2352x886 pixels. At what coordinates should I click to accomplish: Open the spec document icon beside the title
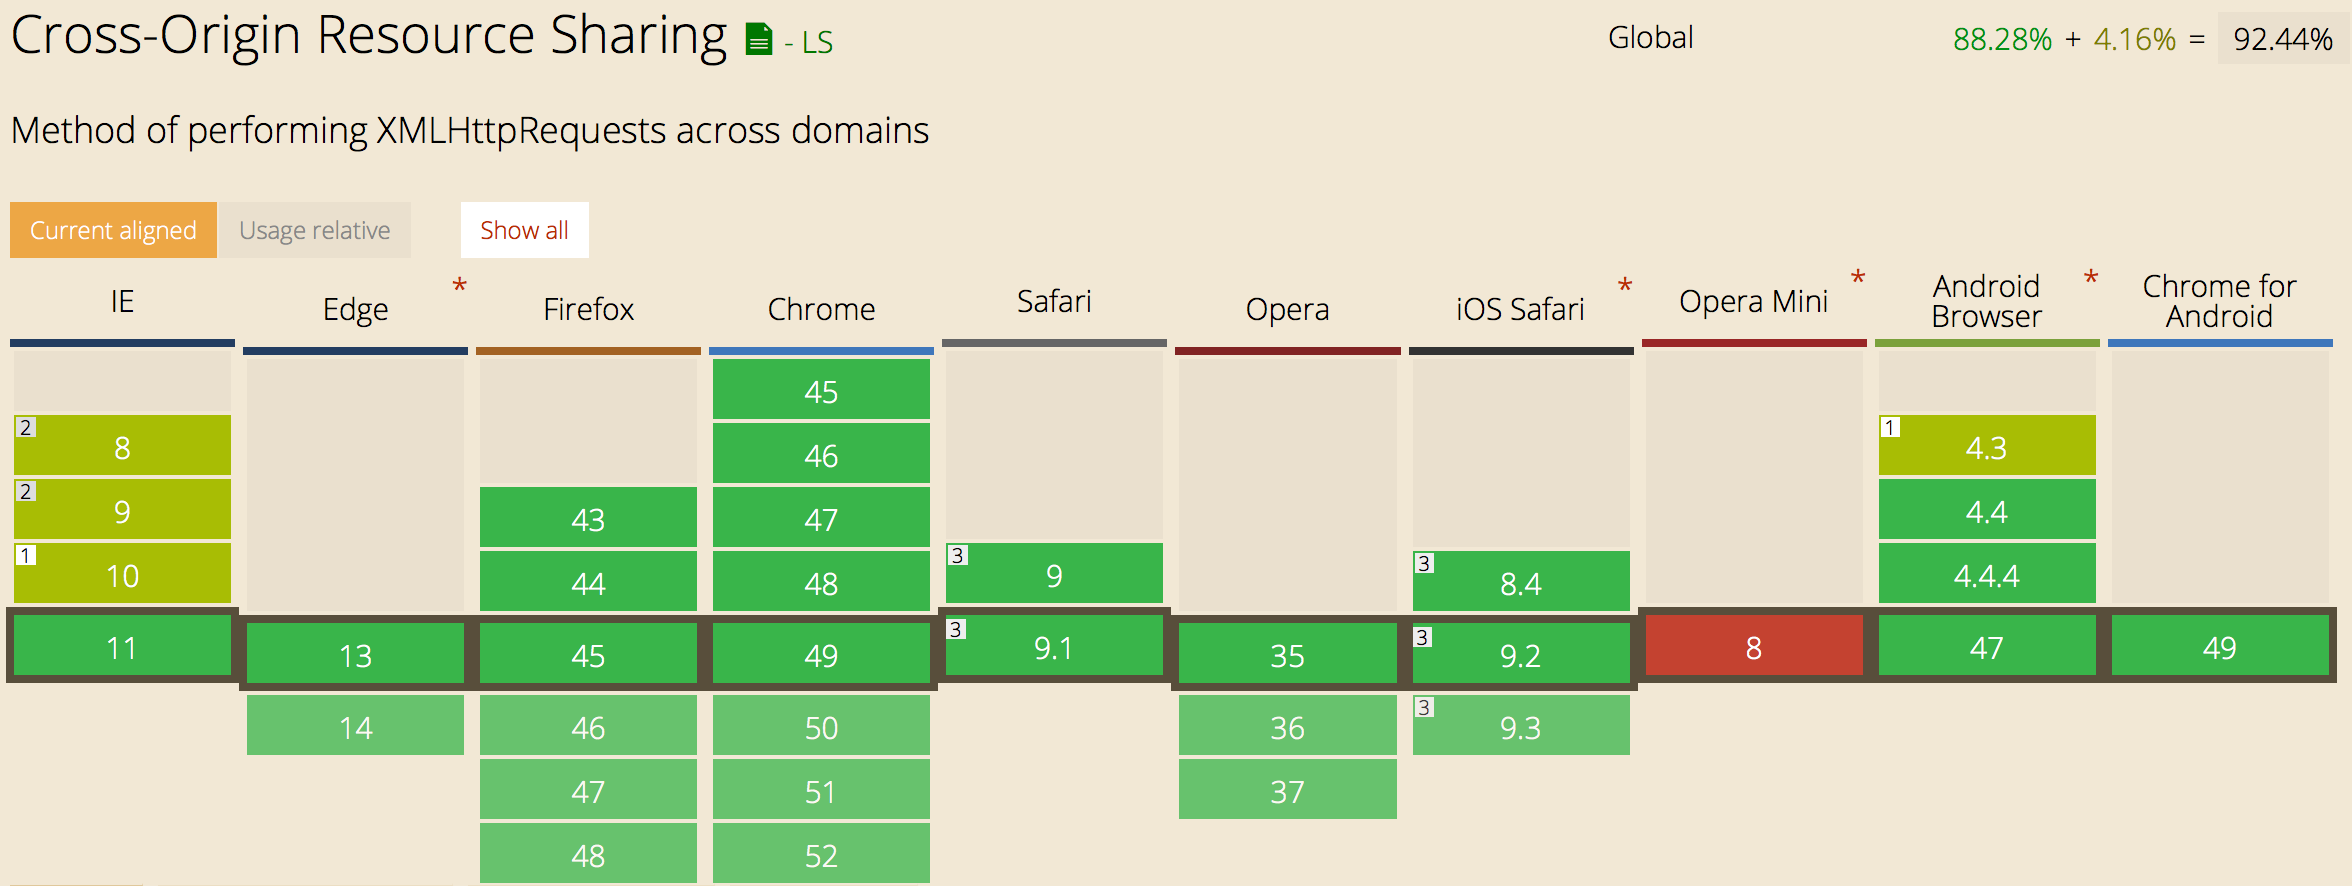pos(758,37)
